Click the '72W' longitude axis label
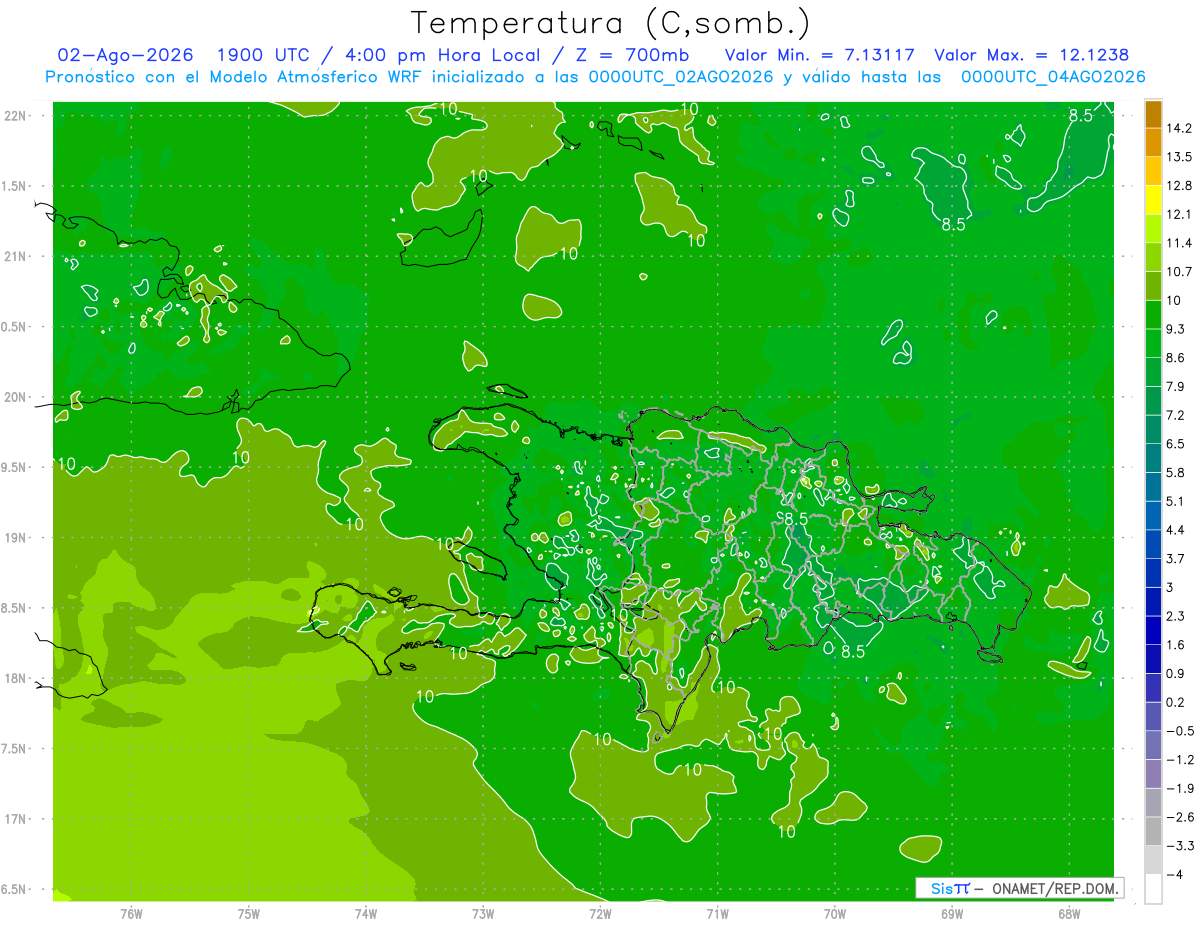This screenshot has height=927, width=1200. point(600,914)
